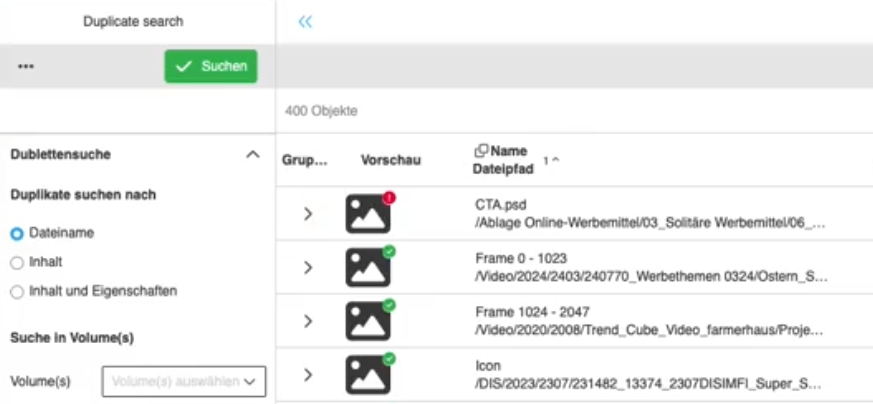Click the Suche in Volume(s) heading
Image resolution: width=873 pixels, height=404 pixels.
pyautogui.click(x=72, y=338)
